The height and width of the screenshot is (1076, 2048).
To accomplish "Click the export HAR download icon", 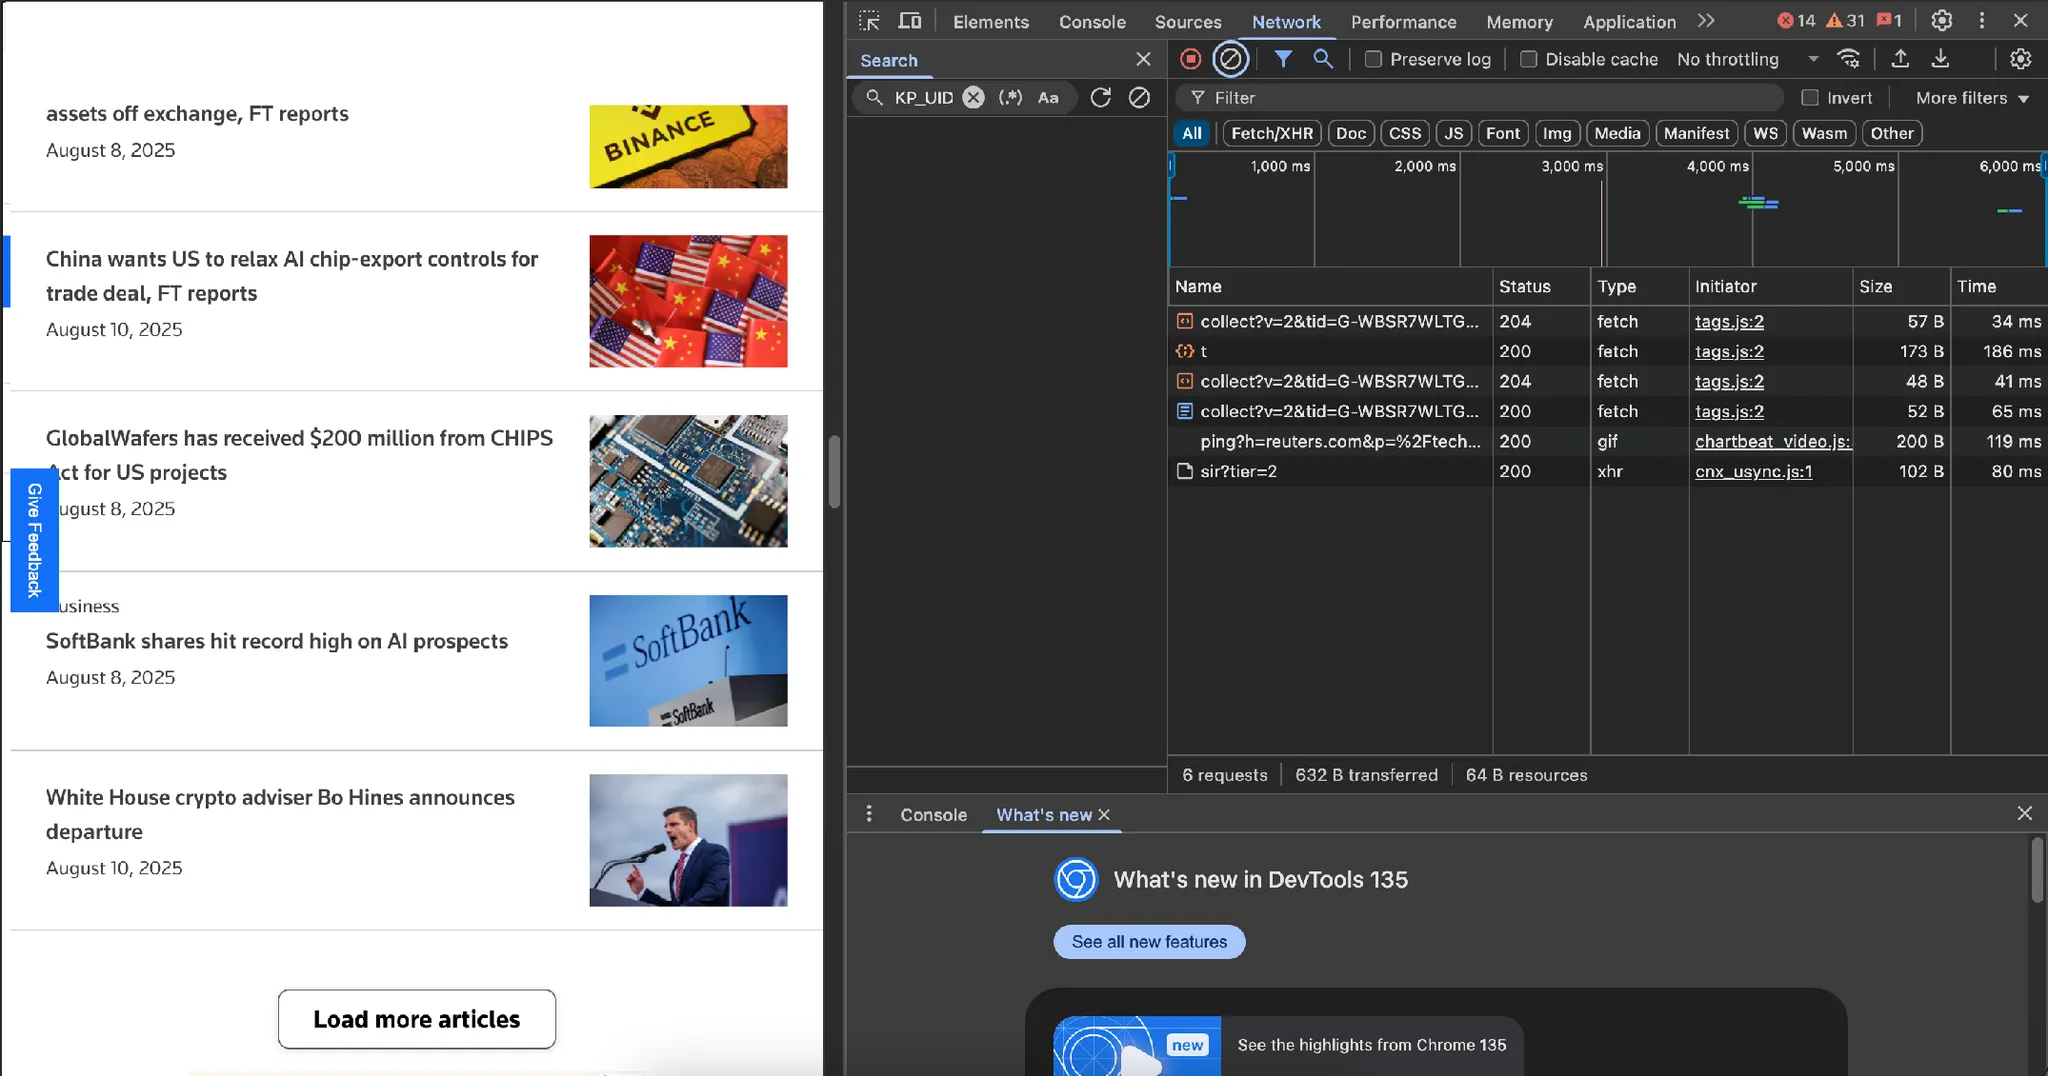I will click(x=1940, y=59).
